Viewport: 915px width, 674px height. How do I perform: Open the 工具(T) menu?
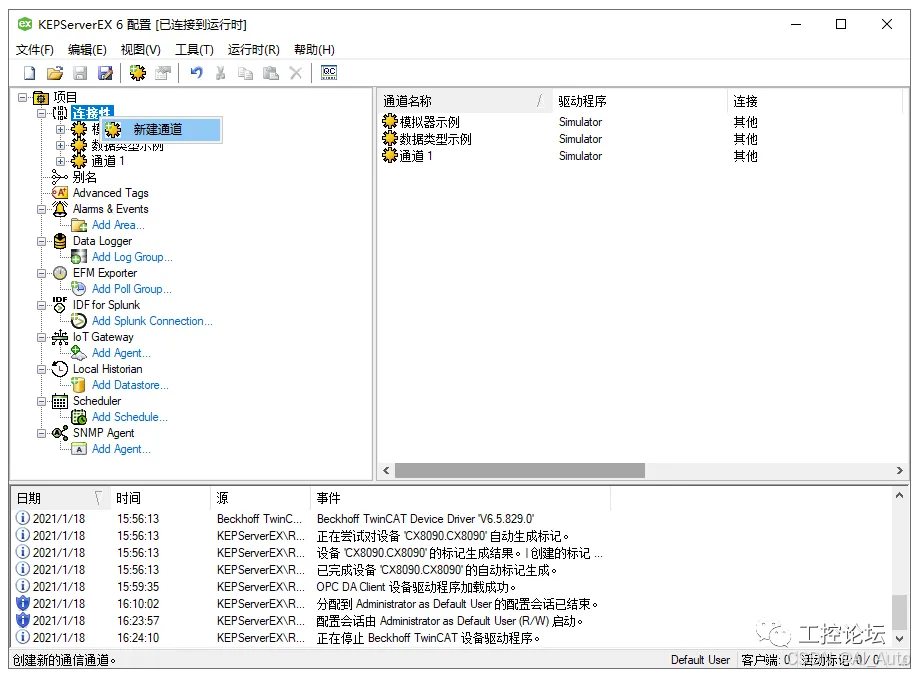194,50
